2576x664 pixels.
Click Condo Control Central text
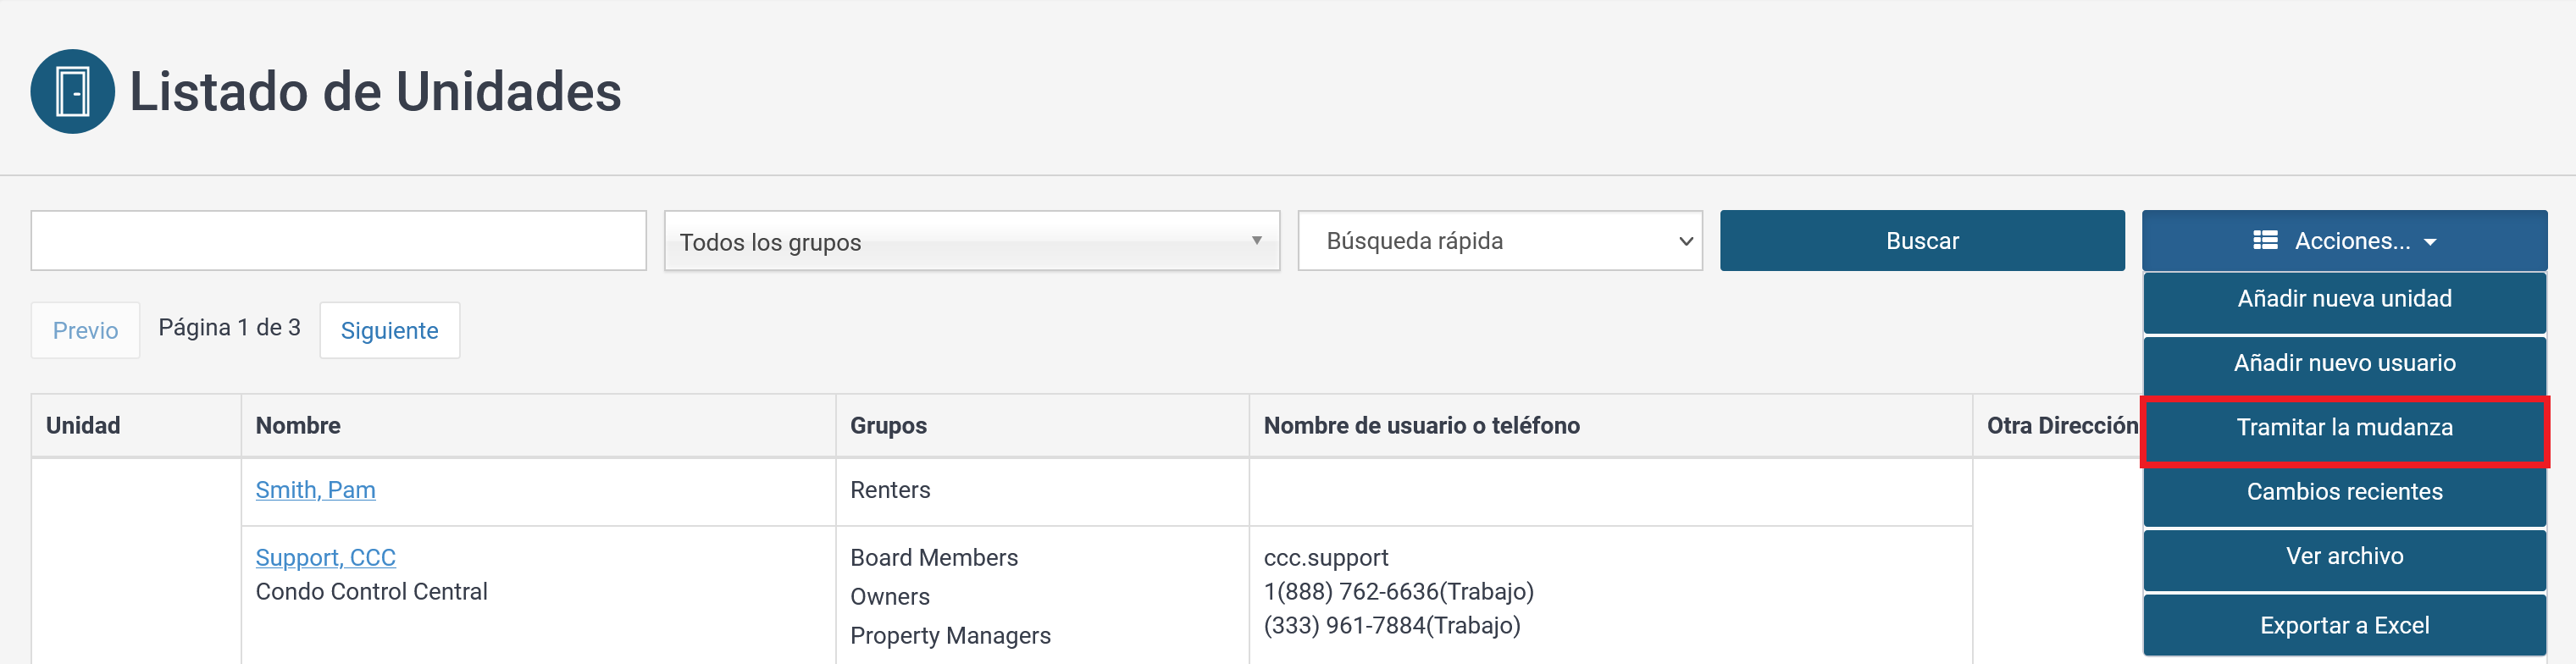pyautogui.click(x=371, y=591)
